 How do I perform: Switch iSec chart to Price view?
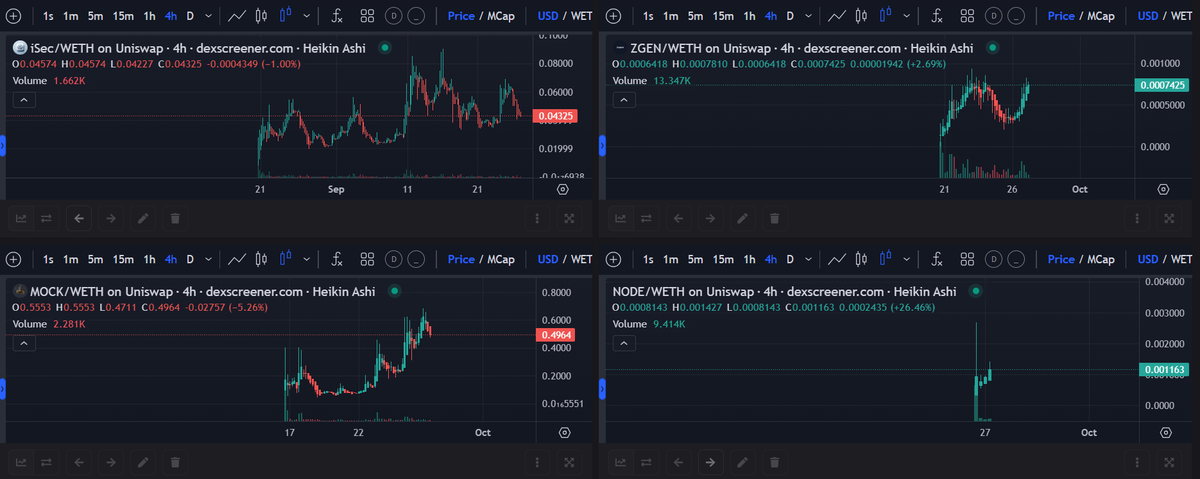pos(461,16)
